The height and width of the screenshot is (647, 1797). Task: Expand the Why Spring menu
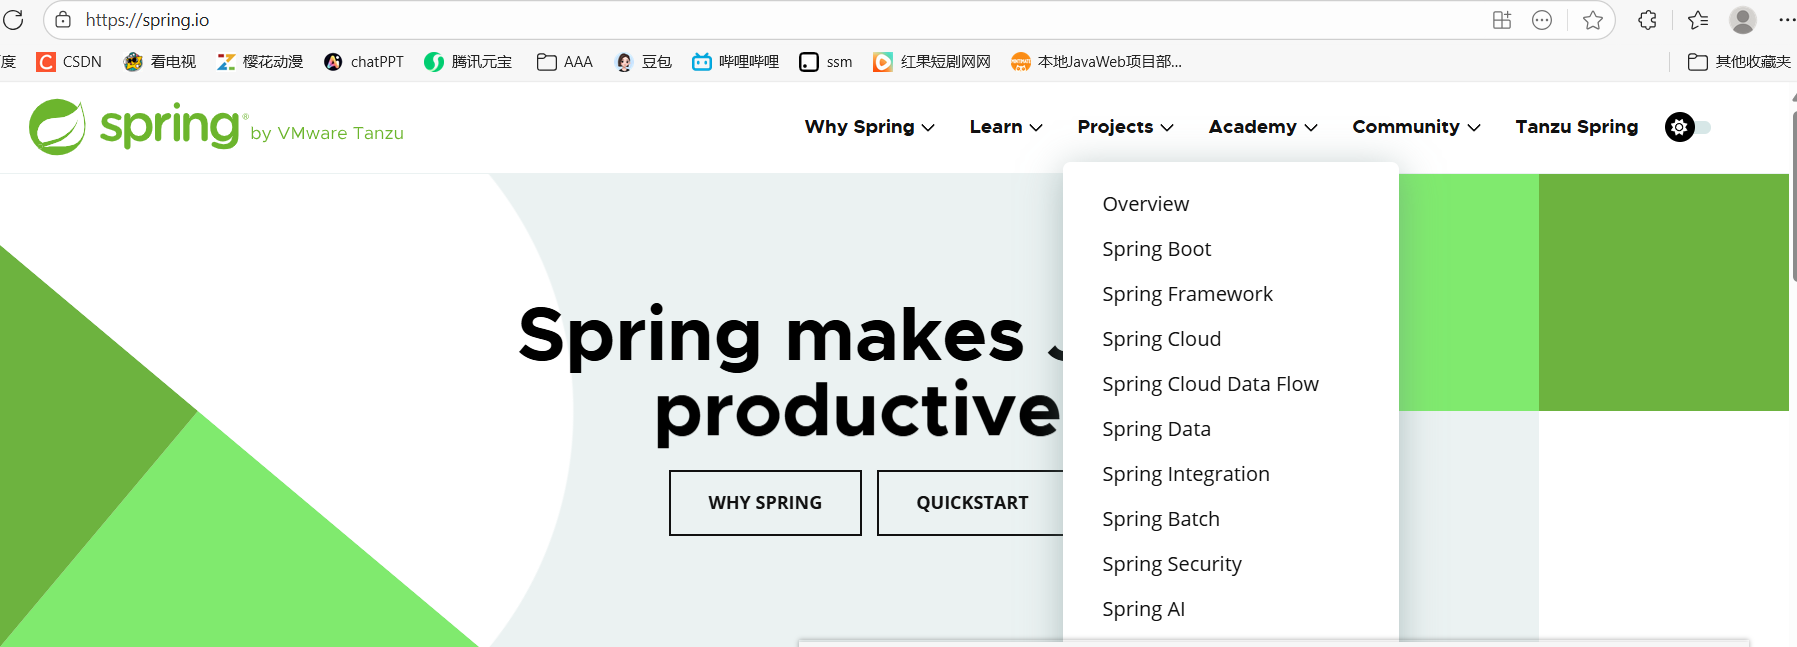click(x=869, y=127)
